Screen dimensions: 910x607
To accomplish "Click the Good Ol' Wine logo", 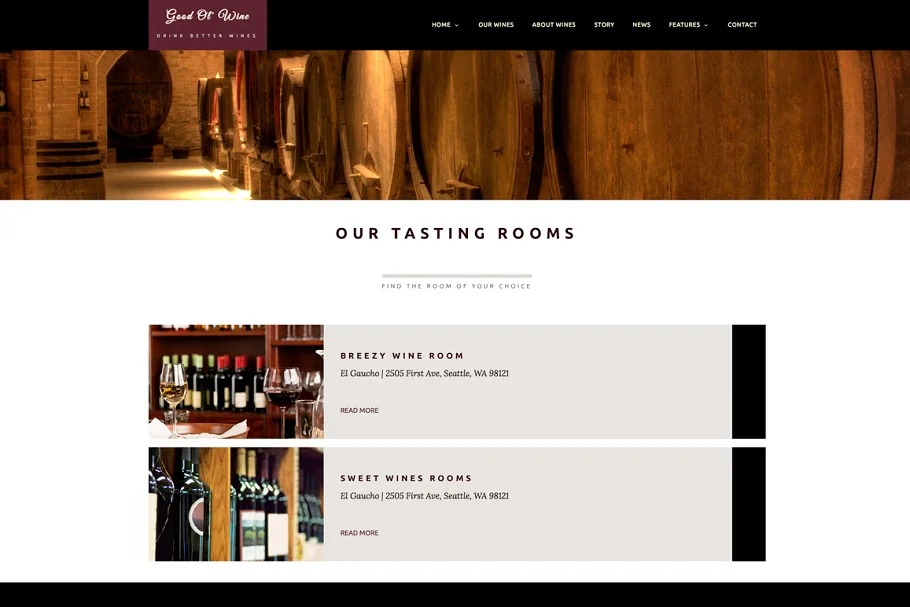I will 208,24.
